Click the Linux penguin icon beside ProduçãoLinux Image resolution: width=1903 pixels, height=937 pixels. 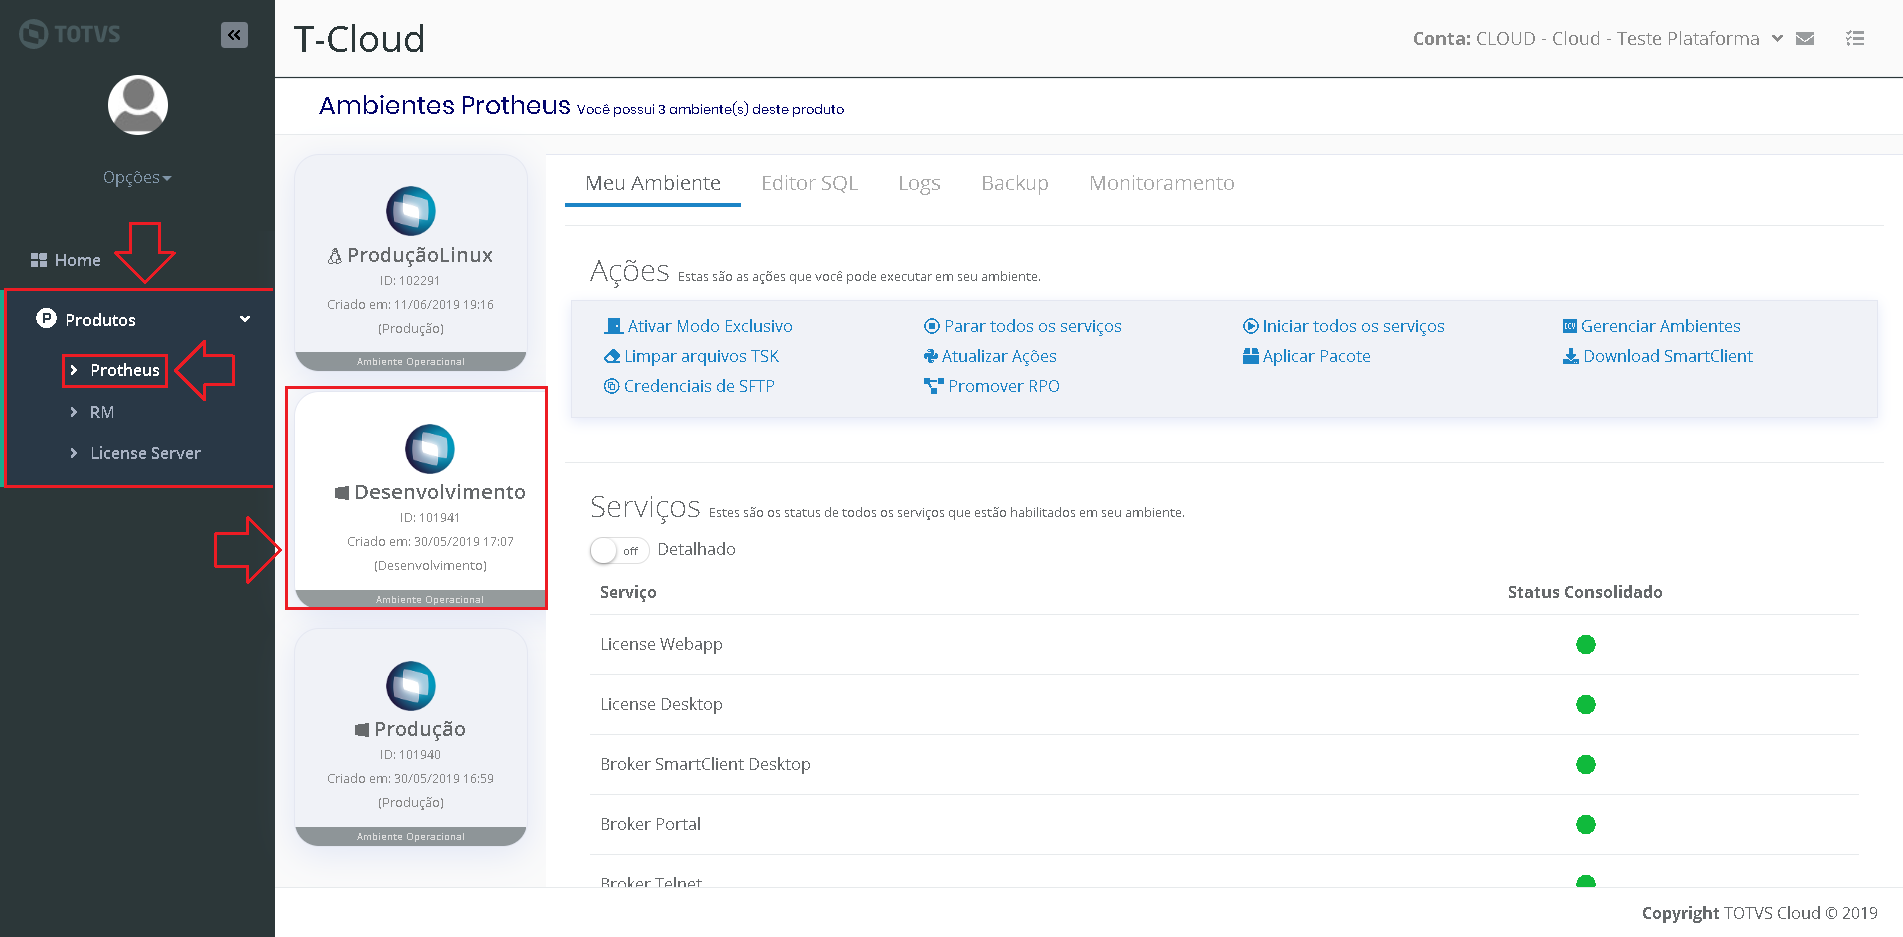tap(335, 256)
